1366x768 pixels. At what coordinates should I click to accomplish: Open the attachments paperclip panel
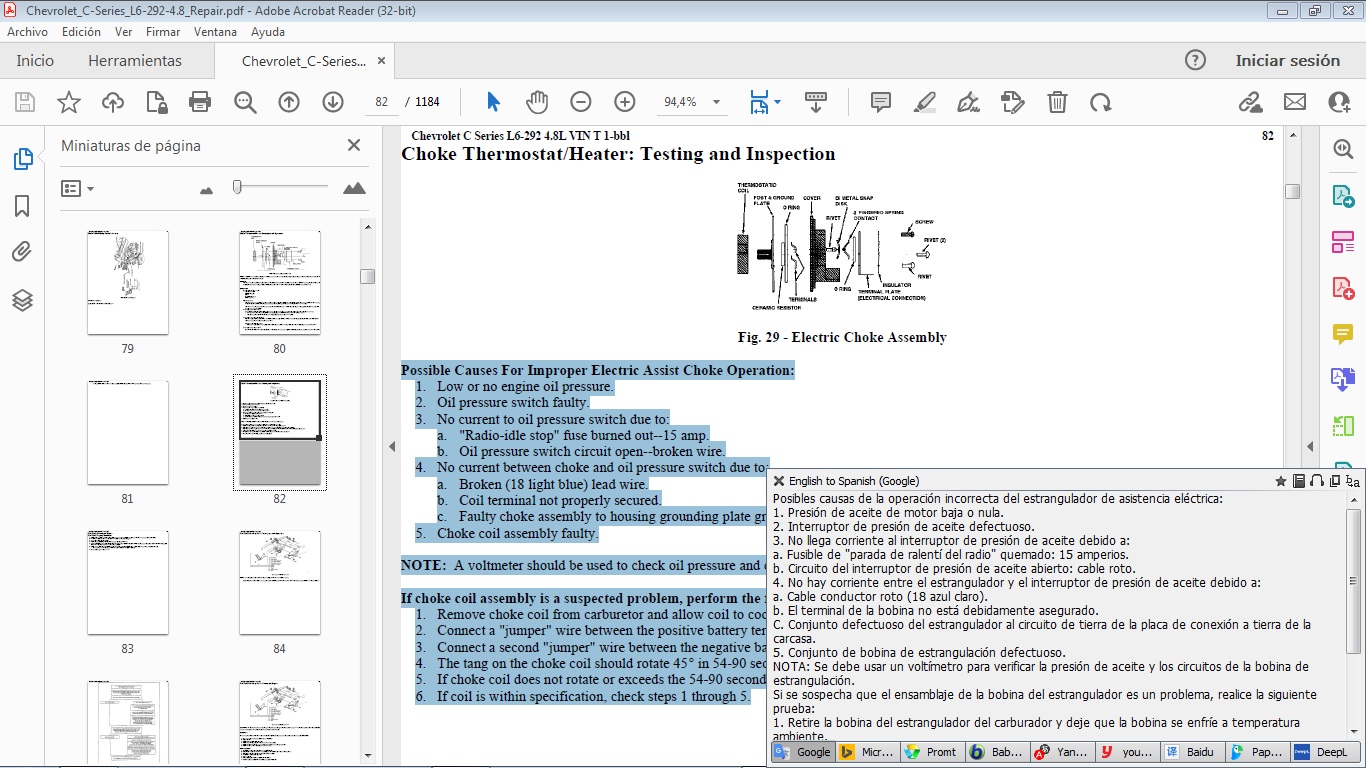click(22, 252)
